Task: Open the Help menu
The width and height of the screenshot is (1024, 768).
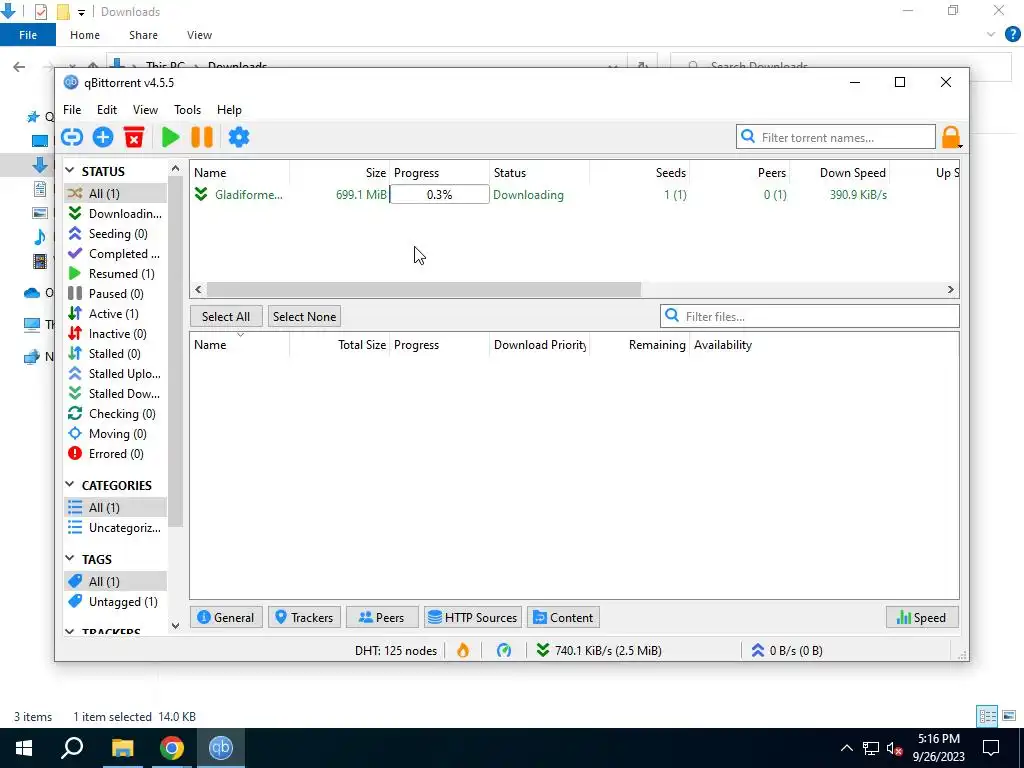Action: point(229,110)
